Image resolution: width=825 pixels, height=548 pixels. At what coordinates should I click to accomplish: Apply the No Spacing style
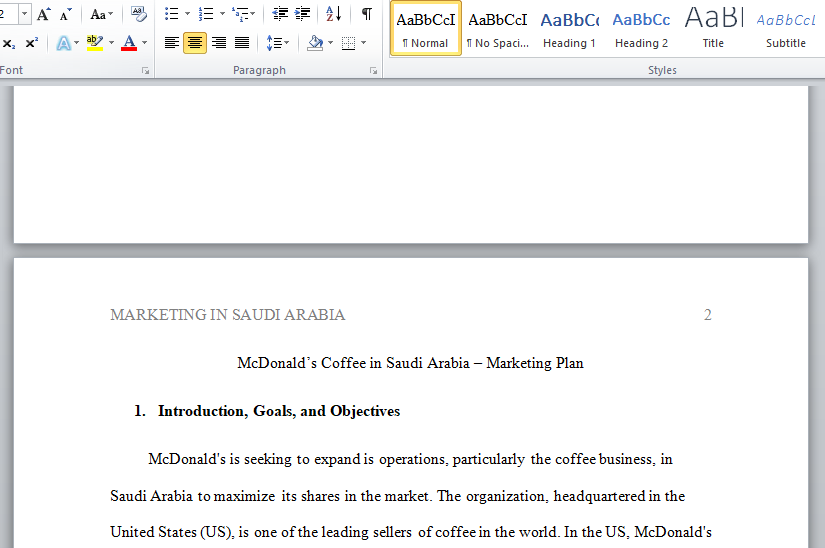(498, 28)
